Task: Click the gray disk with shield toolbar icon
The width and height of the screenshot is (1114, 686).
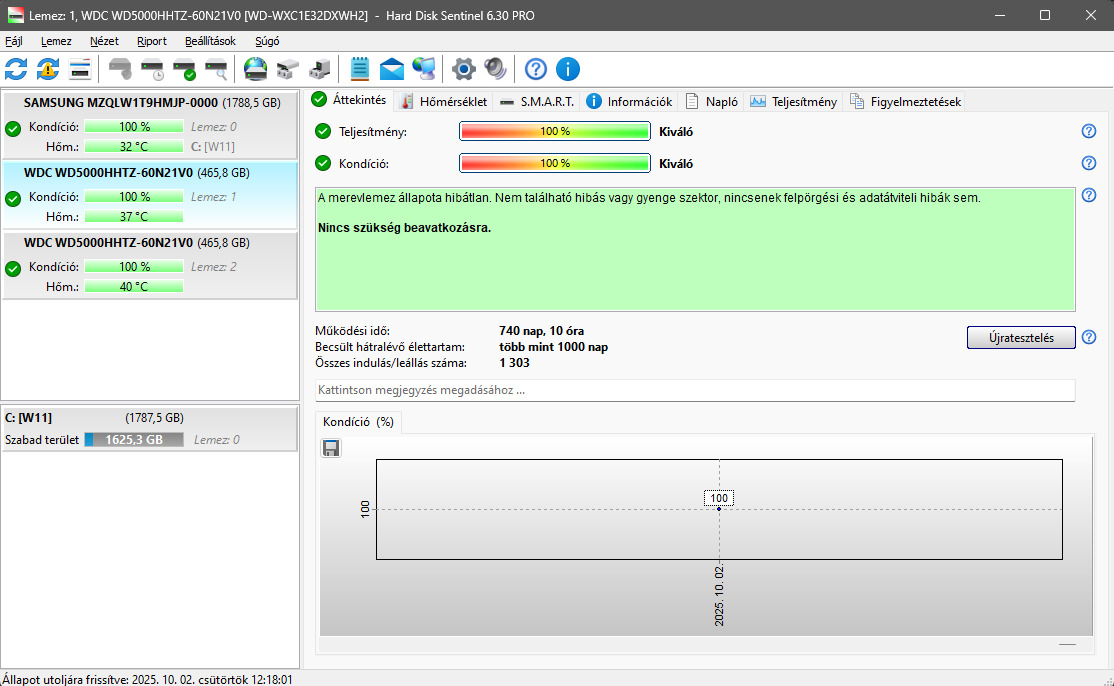Action: pos(120,69)
